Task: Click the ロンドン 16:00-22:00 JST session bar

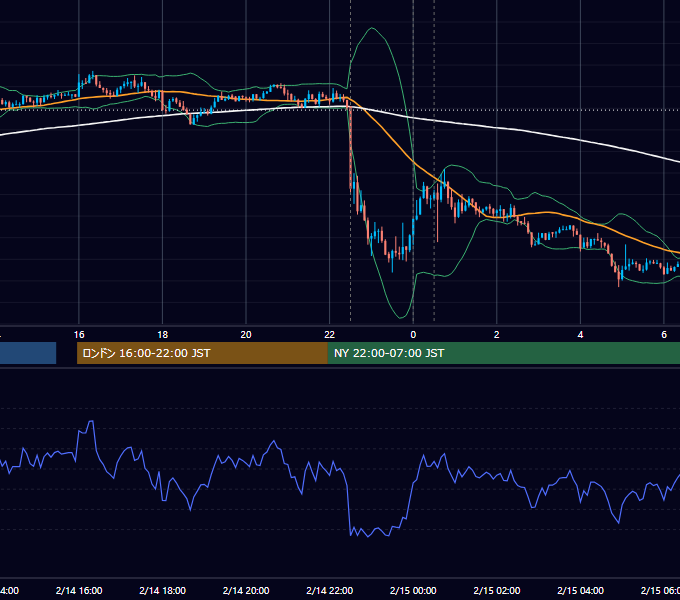Action: pyautogui.click(x=202, y=353)
